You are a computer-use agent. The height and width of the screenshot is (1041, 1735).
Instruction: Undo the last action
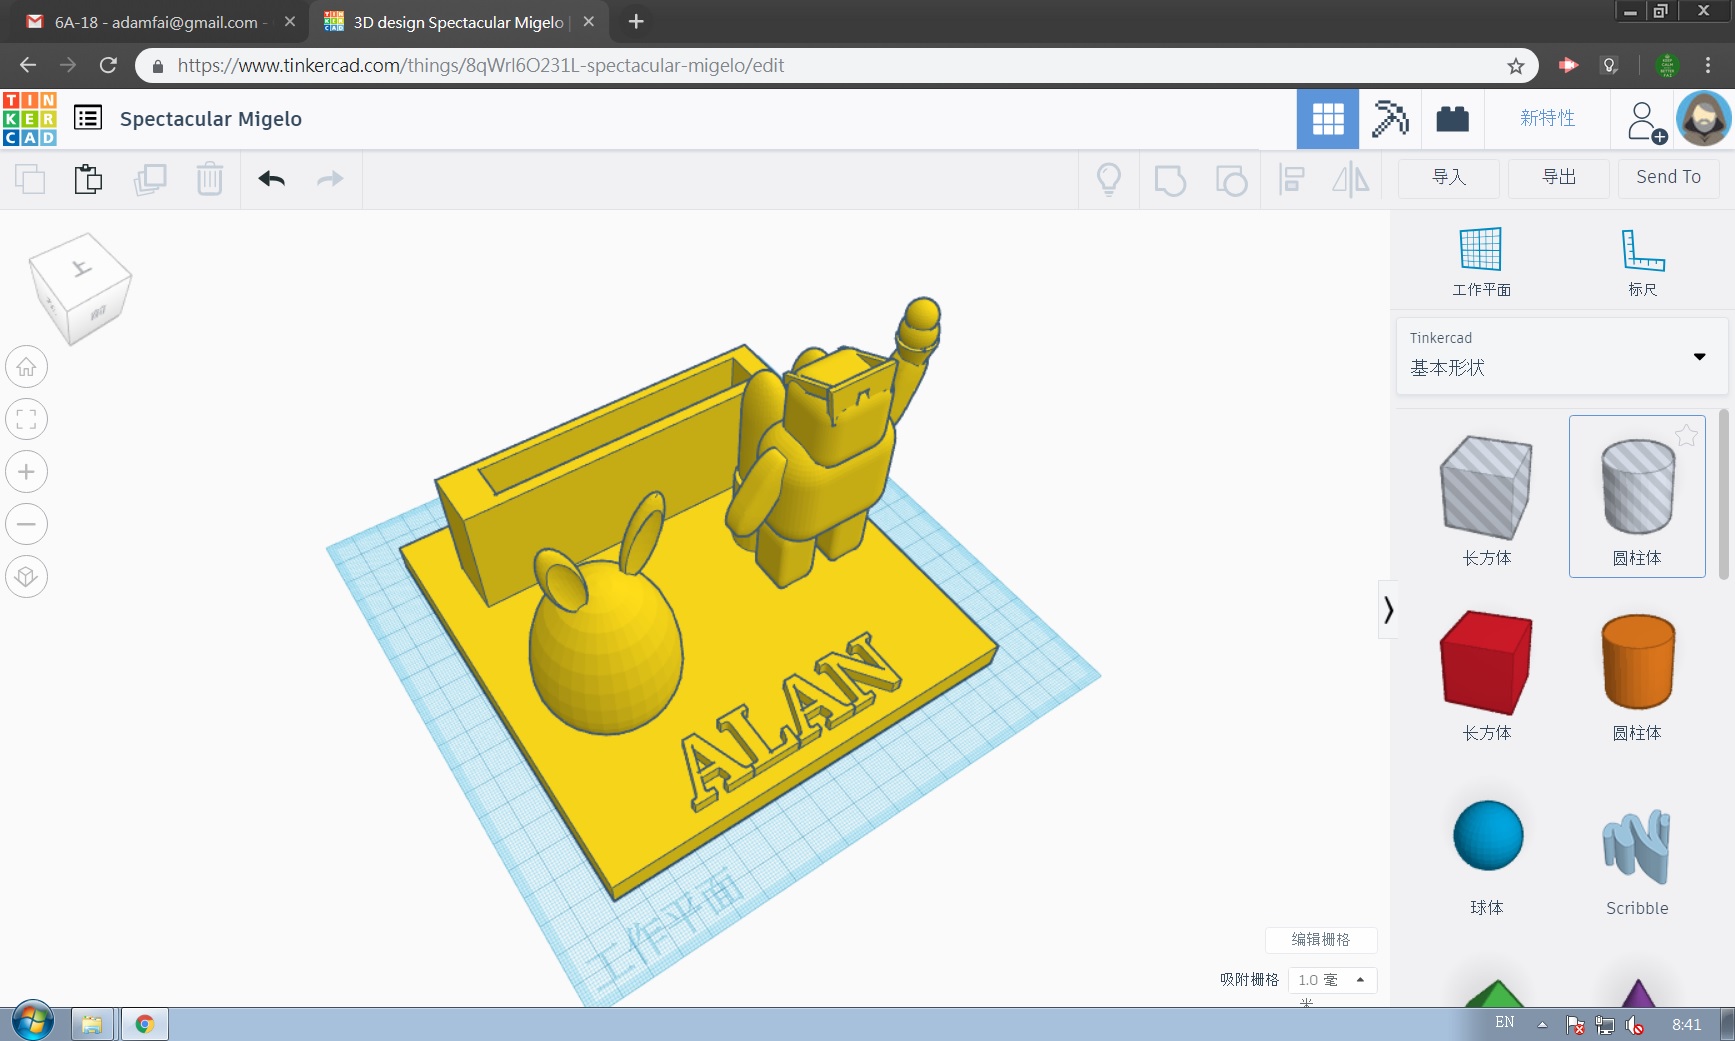(x=272, y=179)
